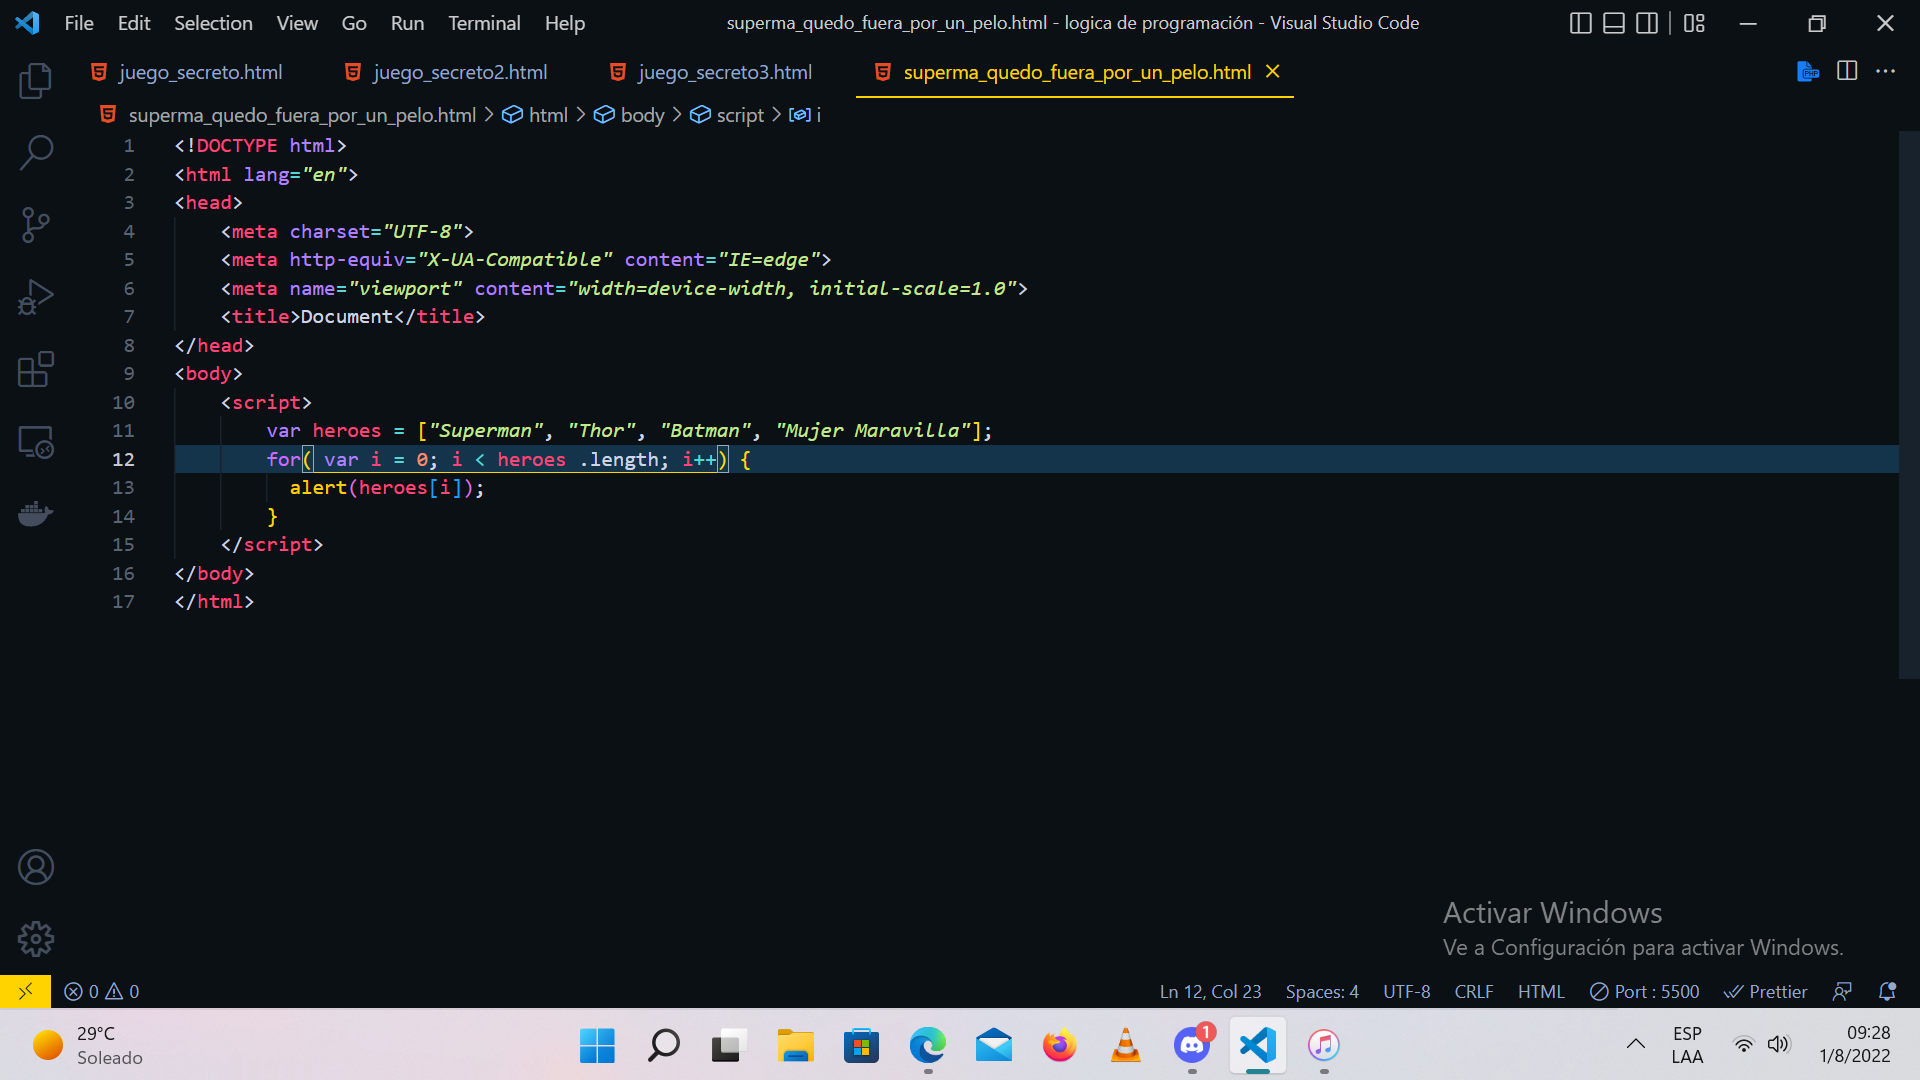Open the Selection menu
The image size is (1920, 1080).
pyautogui.click(x=213, y=23)
